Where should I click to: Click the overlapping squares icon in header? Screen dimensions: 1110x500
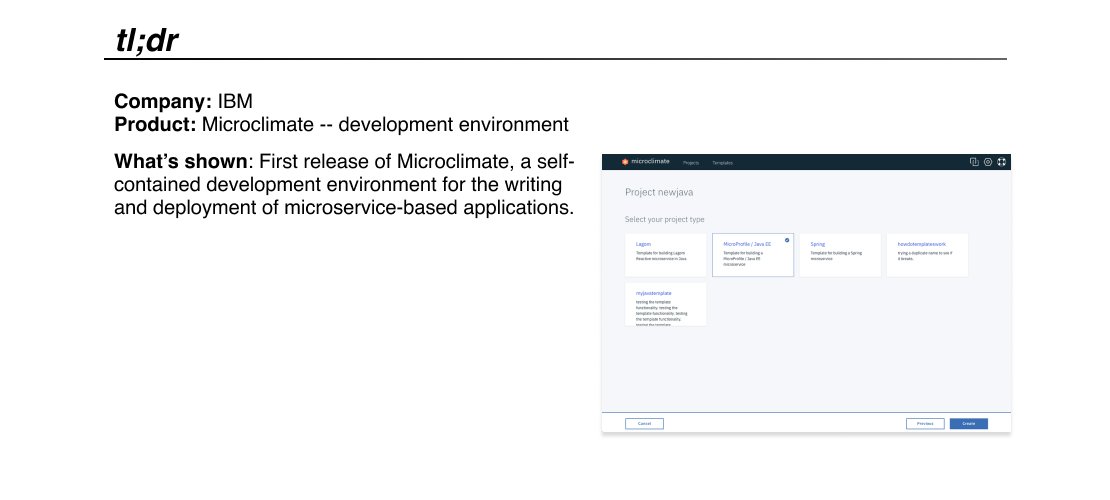coord(974,161)
